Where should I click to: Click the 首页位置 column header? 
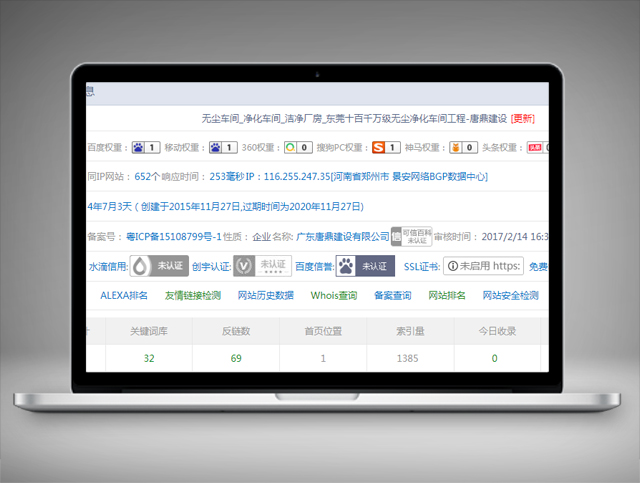[x=323, y=331]
